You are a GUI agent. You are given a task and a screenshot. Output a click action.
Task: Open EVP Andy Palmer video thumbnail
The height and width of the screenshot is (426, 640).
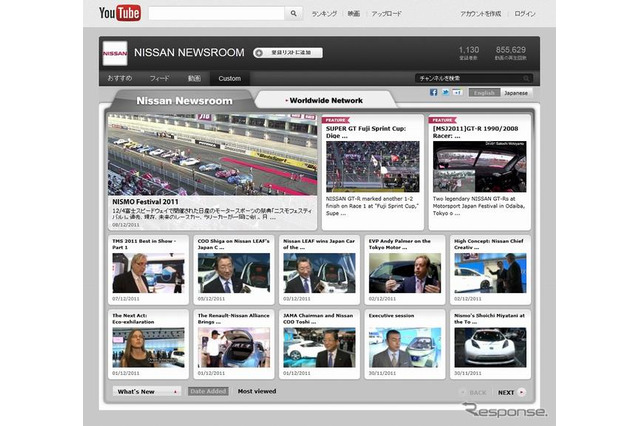tap(405, 273)
